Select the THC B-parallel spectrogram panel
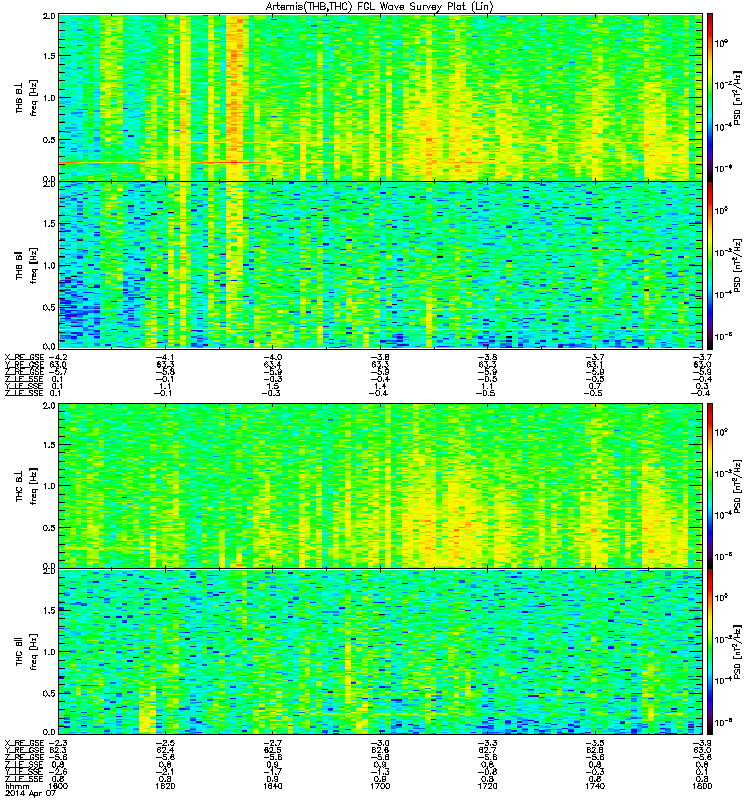The image size is (750, 800). click(x=381, y=652)
